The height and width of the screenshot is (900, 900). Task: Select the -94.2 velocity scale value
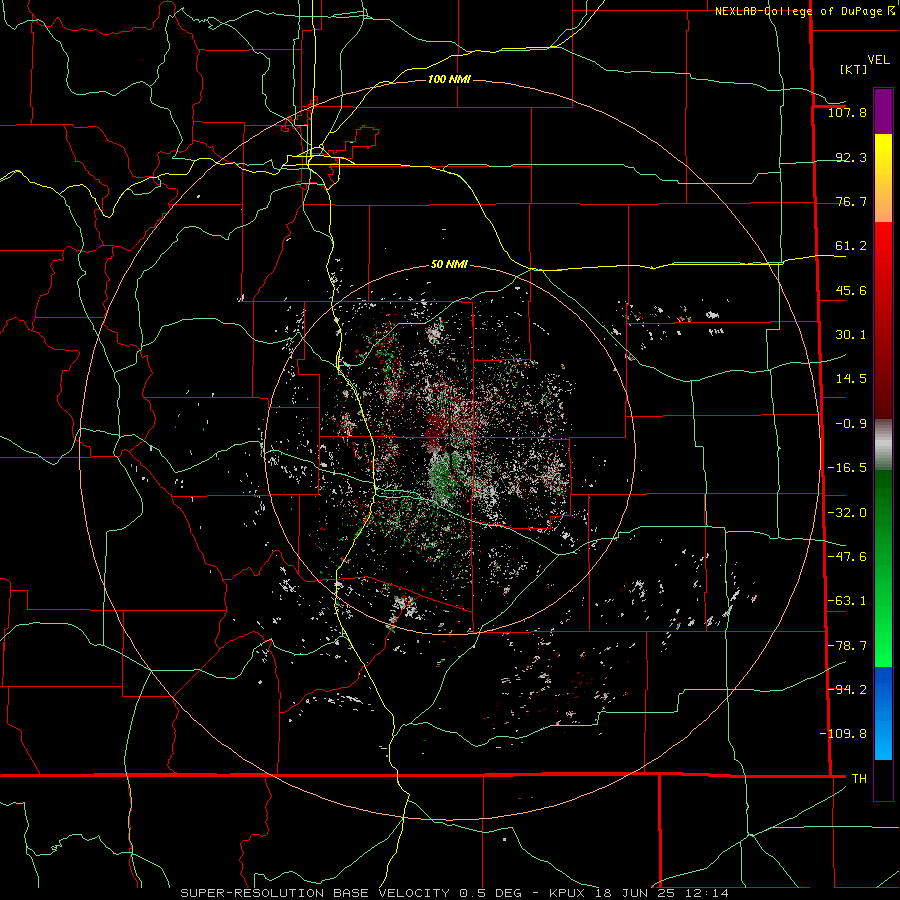pos(847,690)
